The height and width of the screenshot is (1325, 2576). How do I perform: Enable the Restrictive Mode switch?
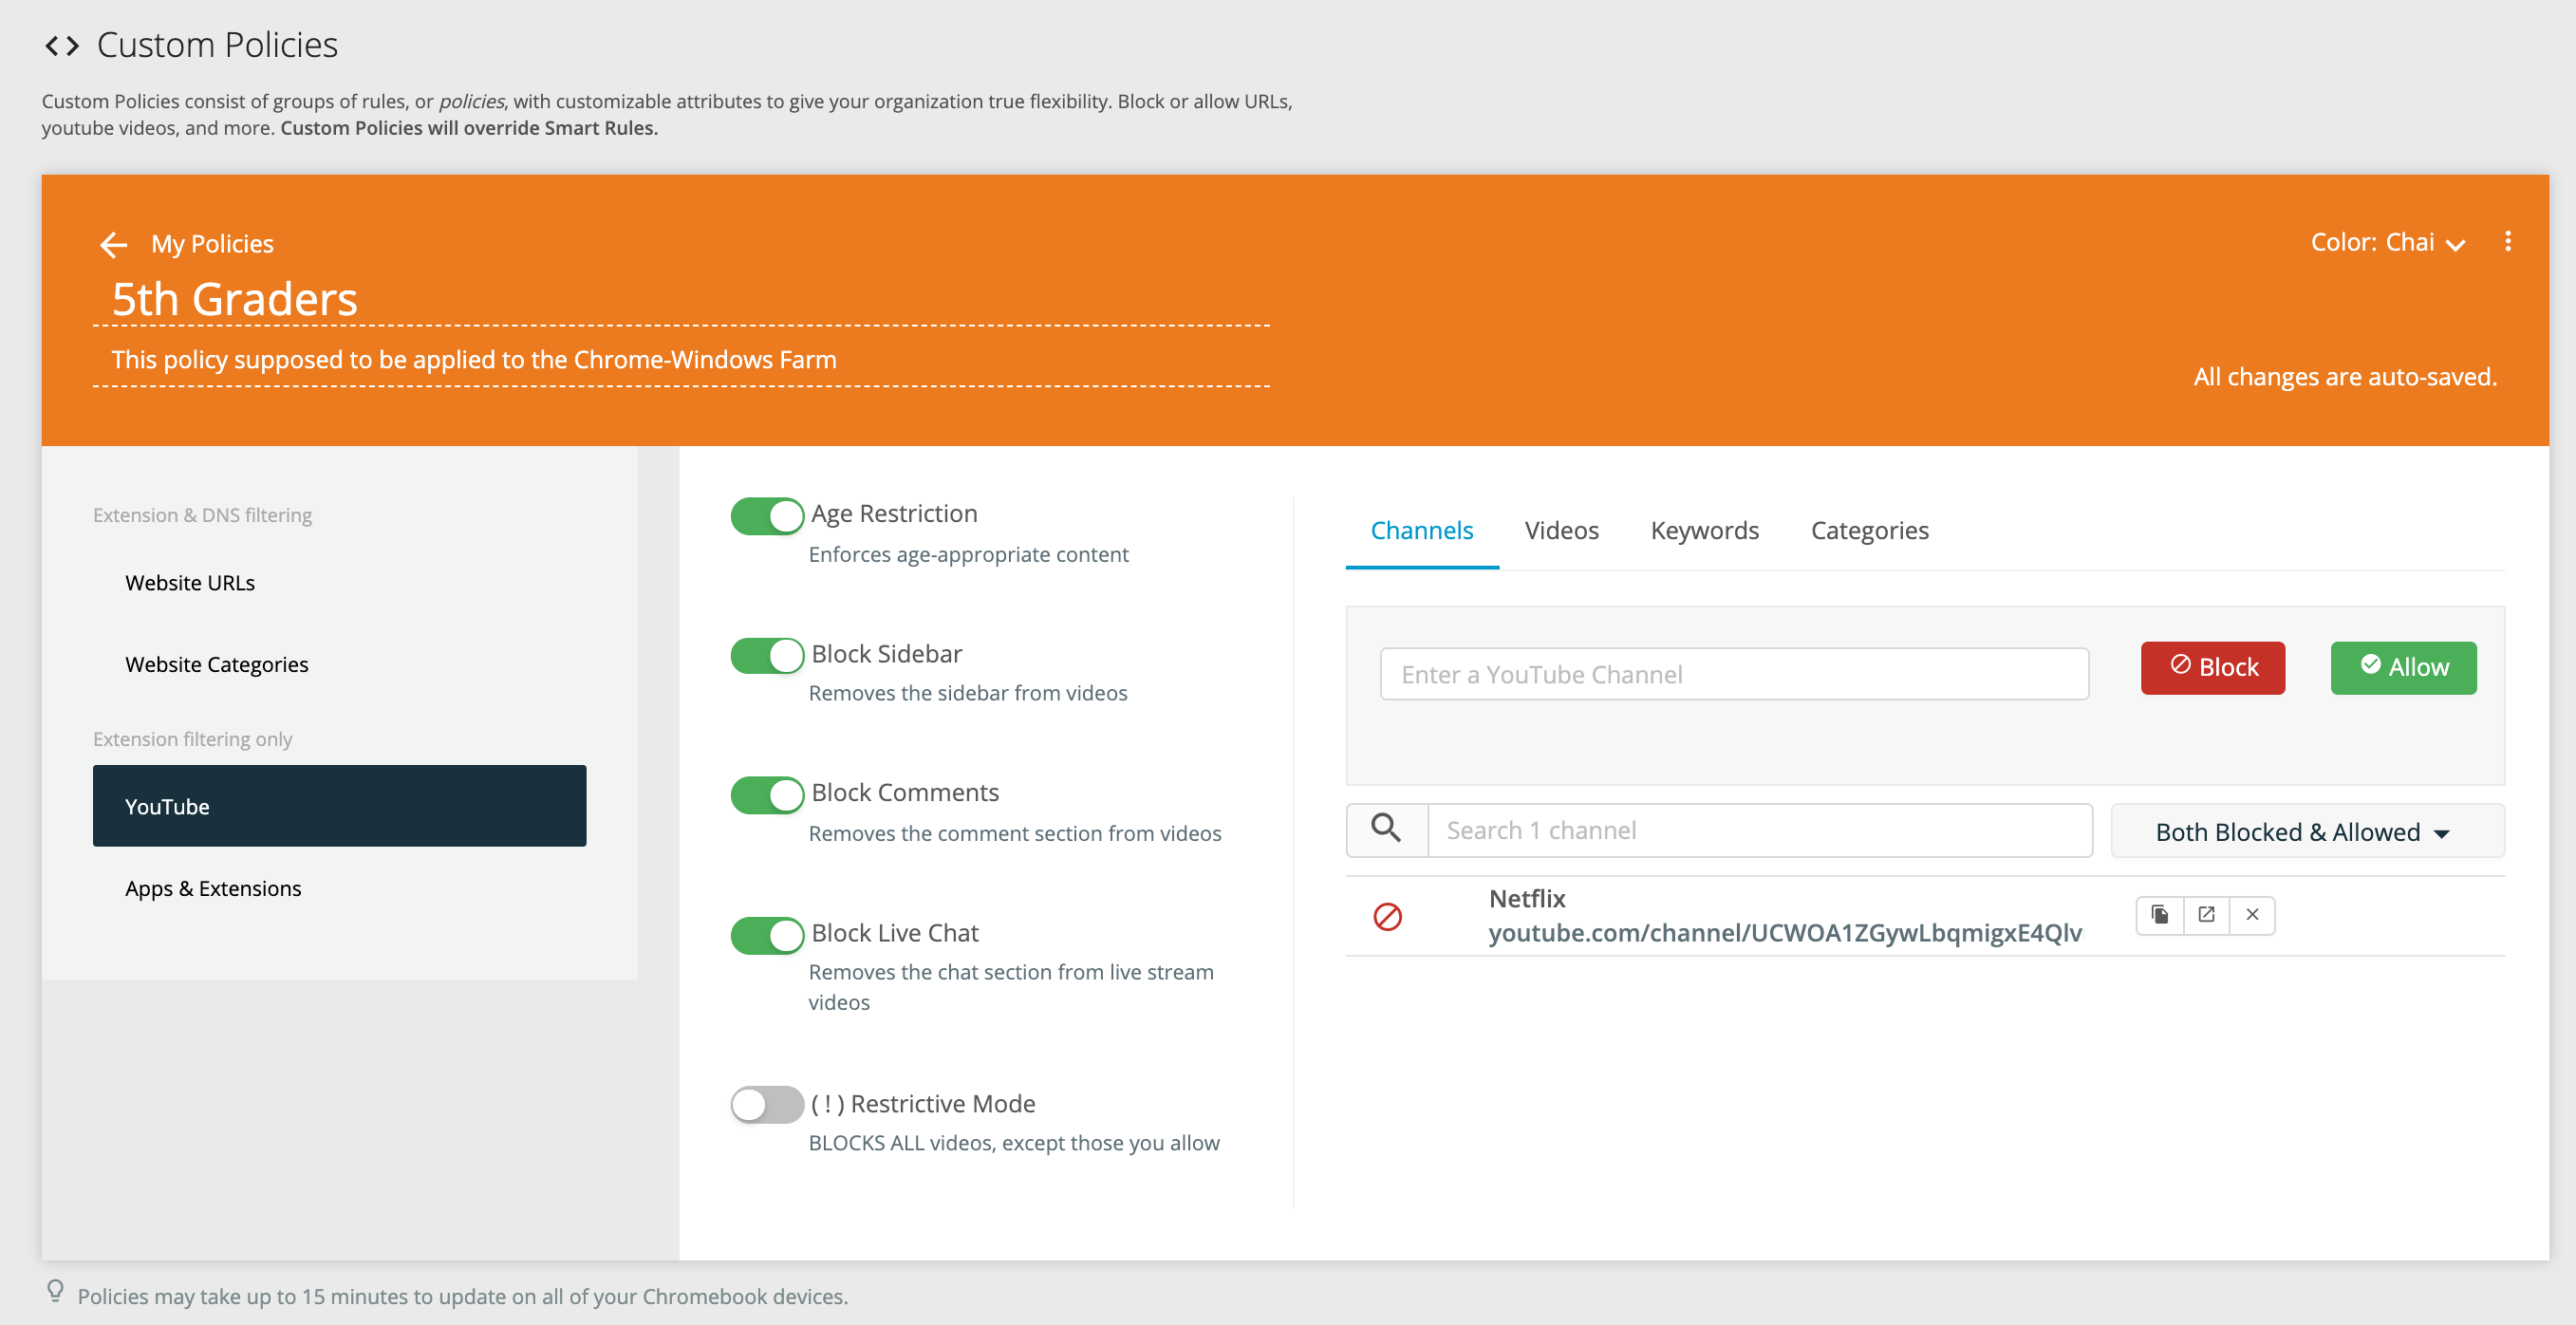tap(767, 1105)
